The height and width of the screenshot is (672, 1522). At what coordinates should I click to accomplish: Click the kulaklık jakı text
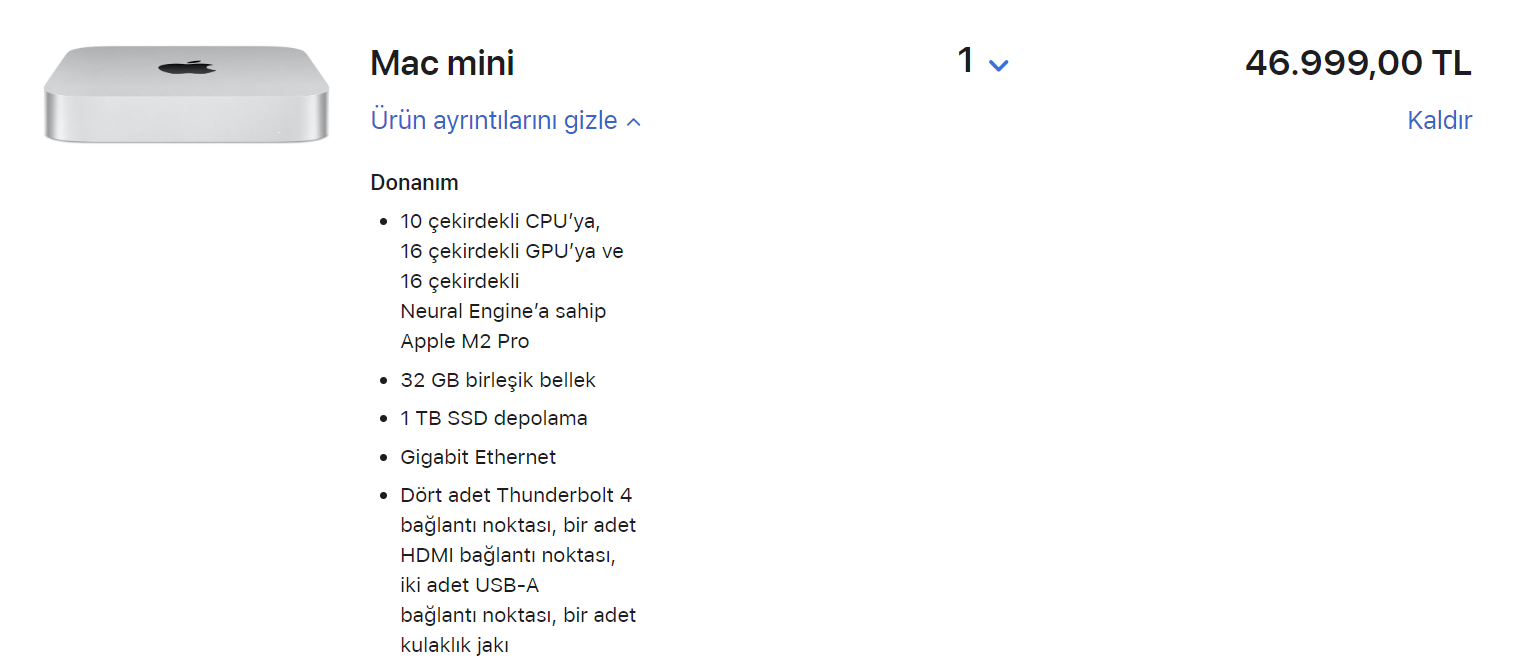(455, 645)
